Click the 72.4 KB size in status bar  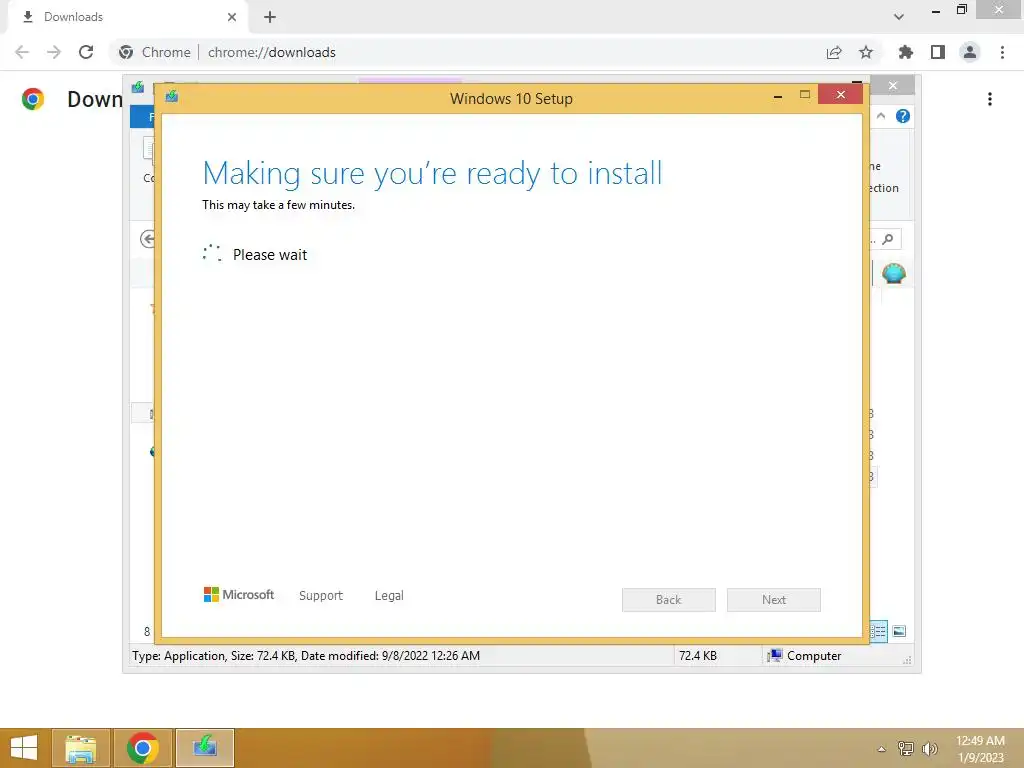[x=697, y=656]
